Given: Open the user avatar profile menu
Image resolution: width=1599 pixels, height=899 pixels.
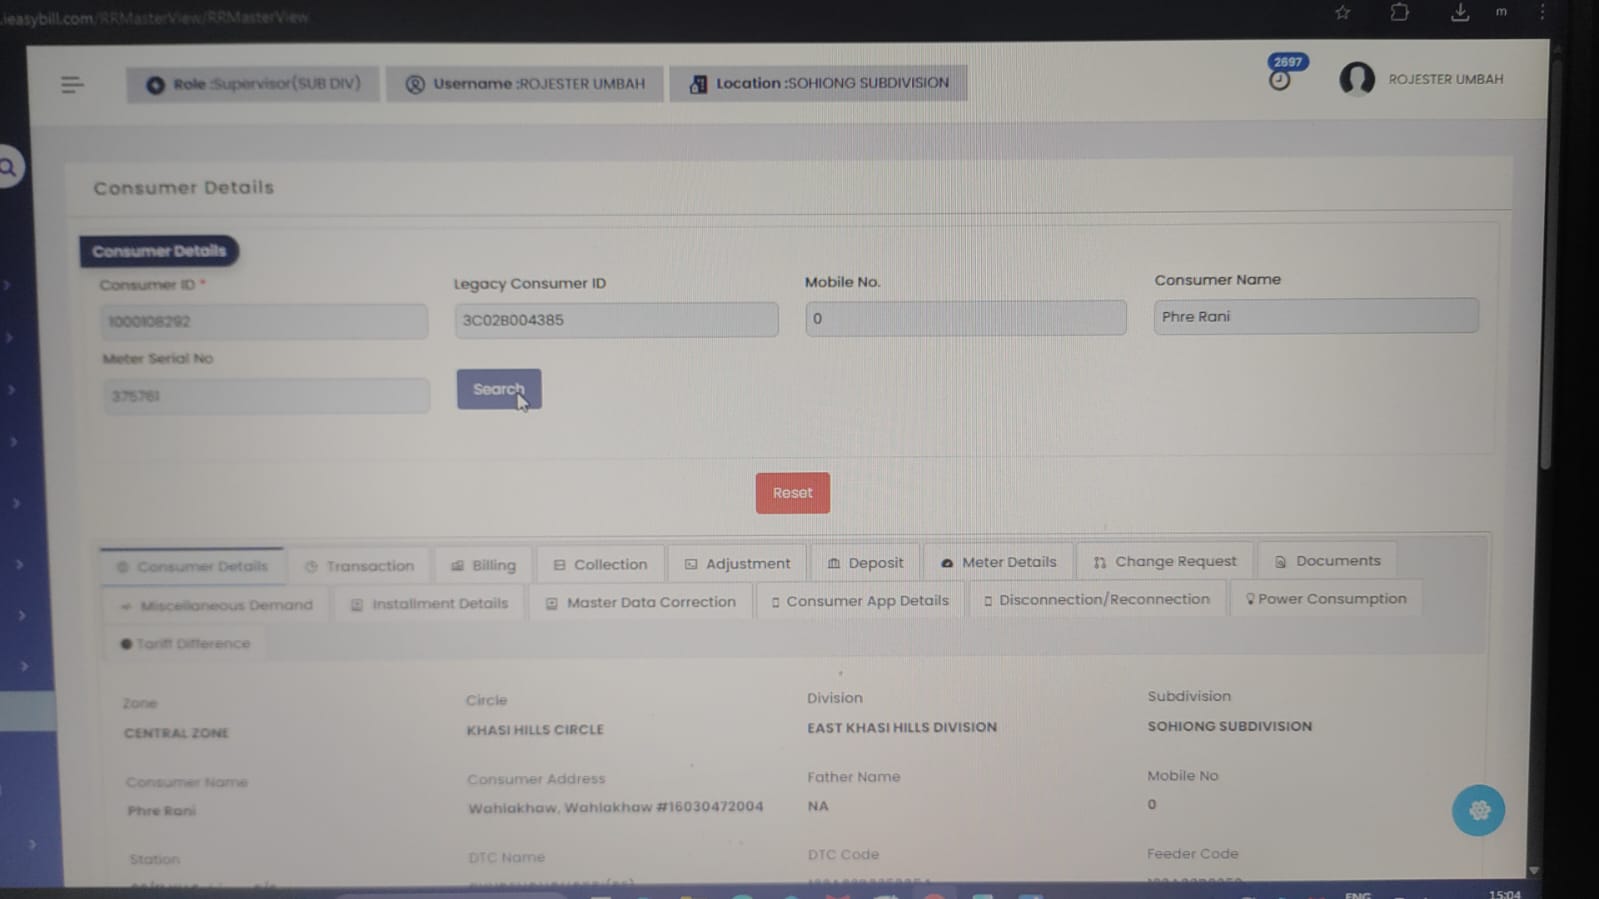Looking at the screenshot, I should [x=1357, y=78].
